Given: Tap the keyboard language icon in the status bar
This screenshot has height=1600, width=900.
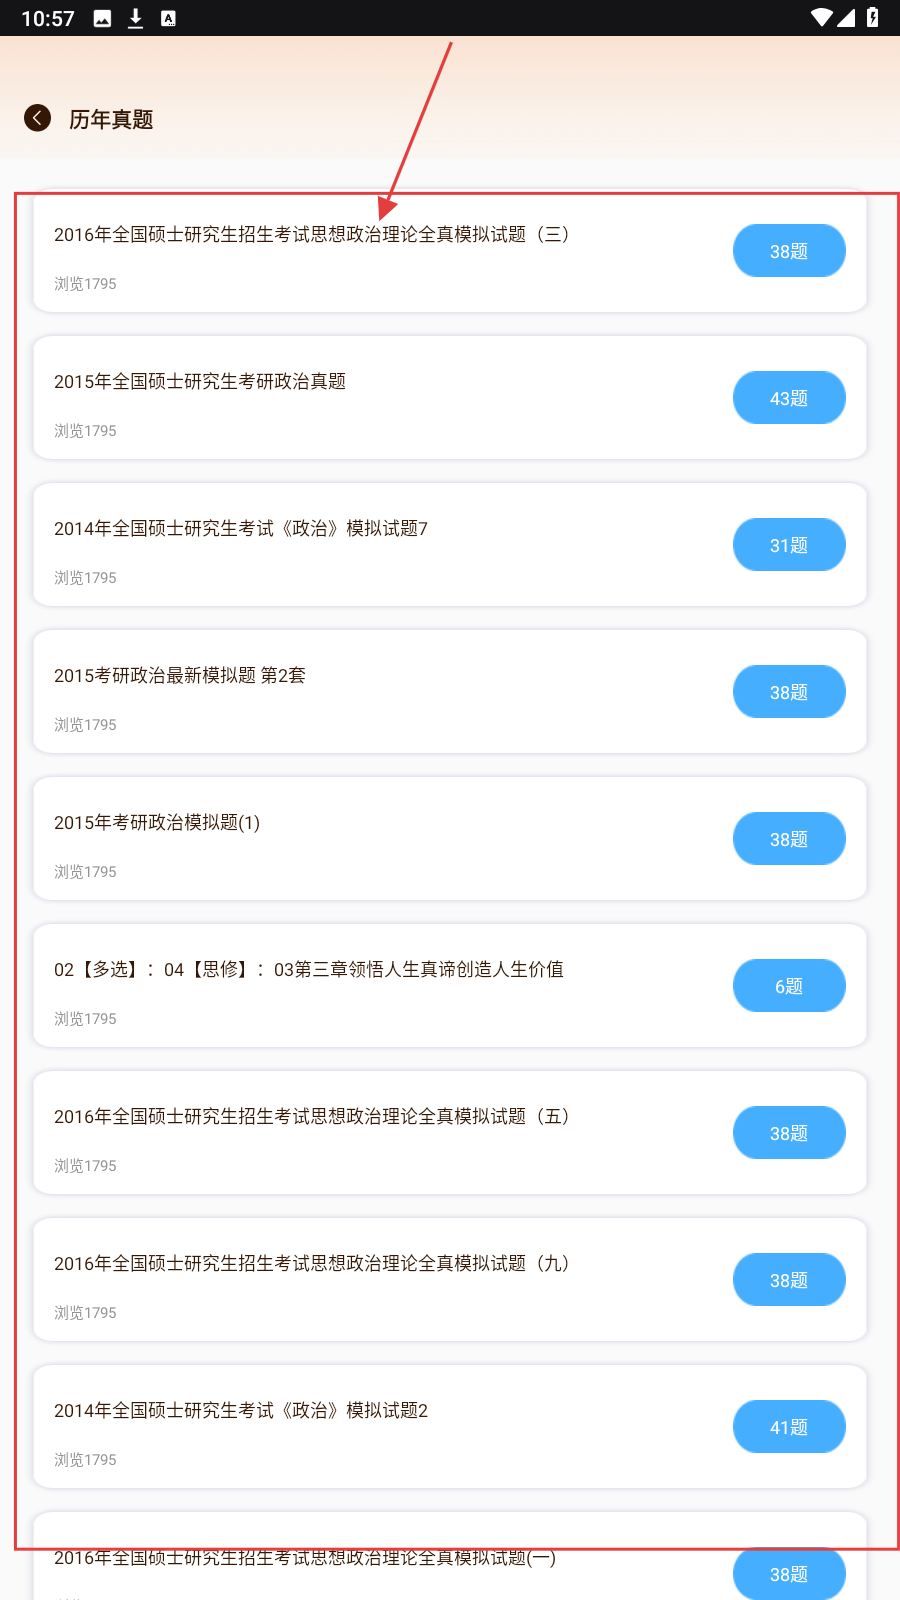Looking at the screenshot, I should [x=168, y=18].
